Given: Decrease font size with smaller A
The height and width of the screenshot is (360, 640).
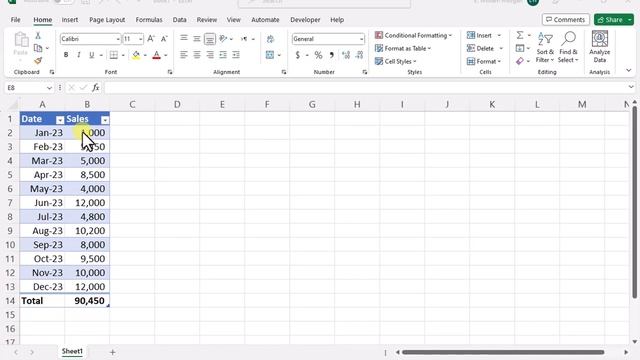Looking at the screenshot, I should pyautogui.click(x=164, y=39).
